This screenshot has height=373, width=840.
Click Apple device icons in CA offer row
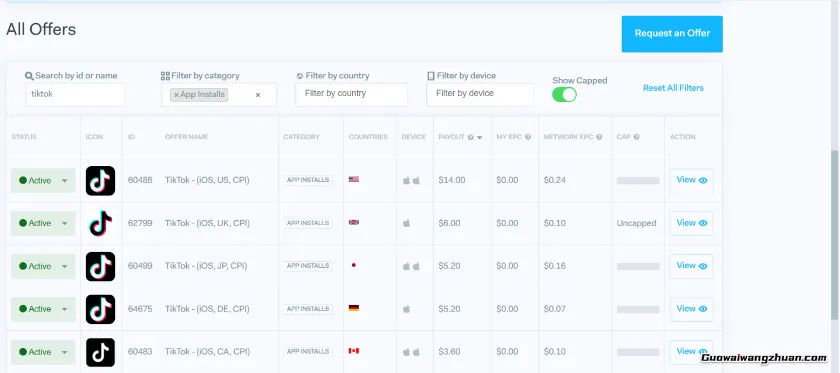[411, 352]
